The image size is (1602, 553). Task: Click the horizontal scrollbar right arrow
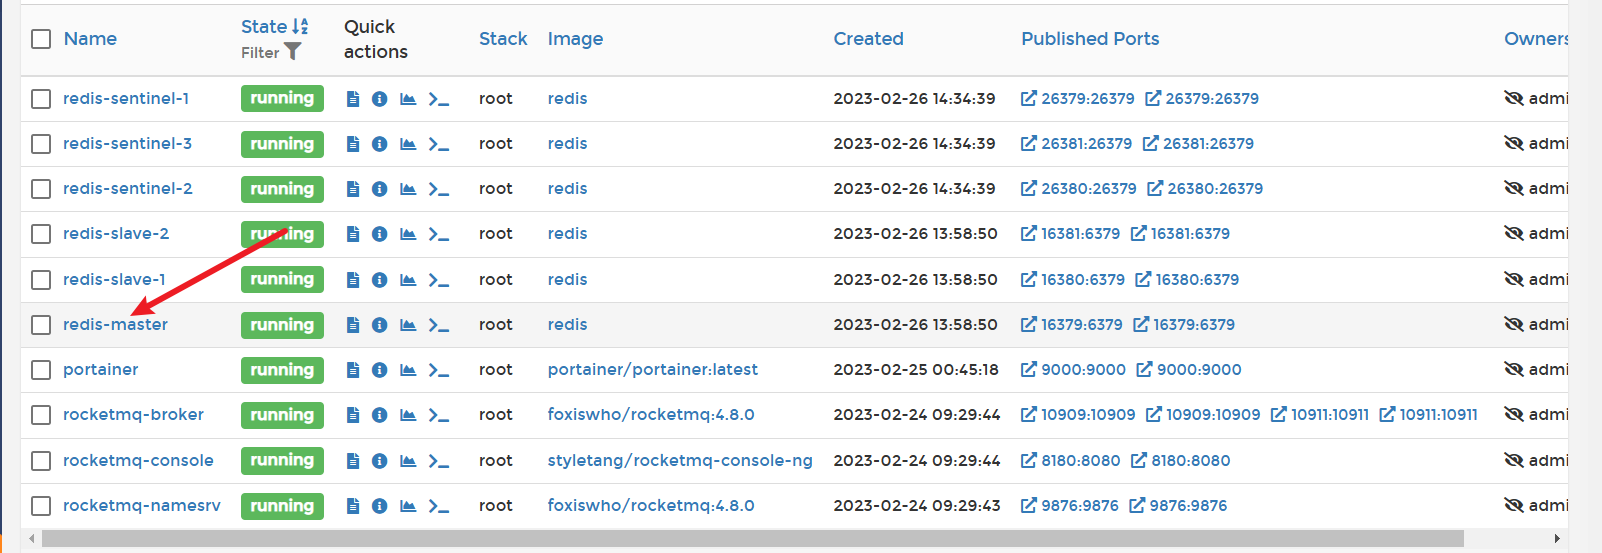pos(1556,539)
